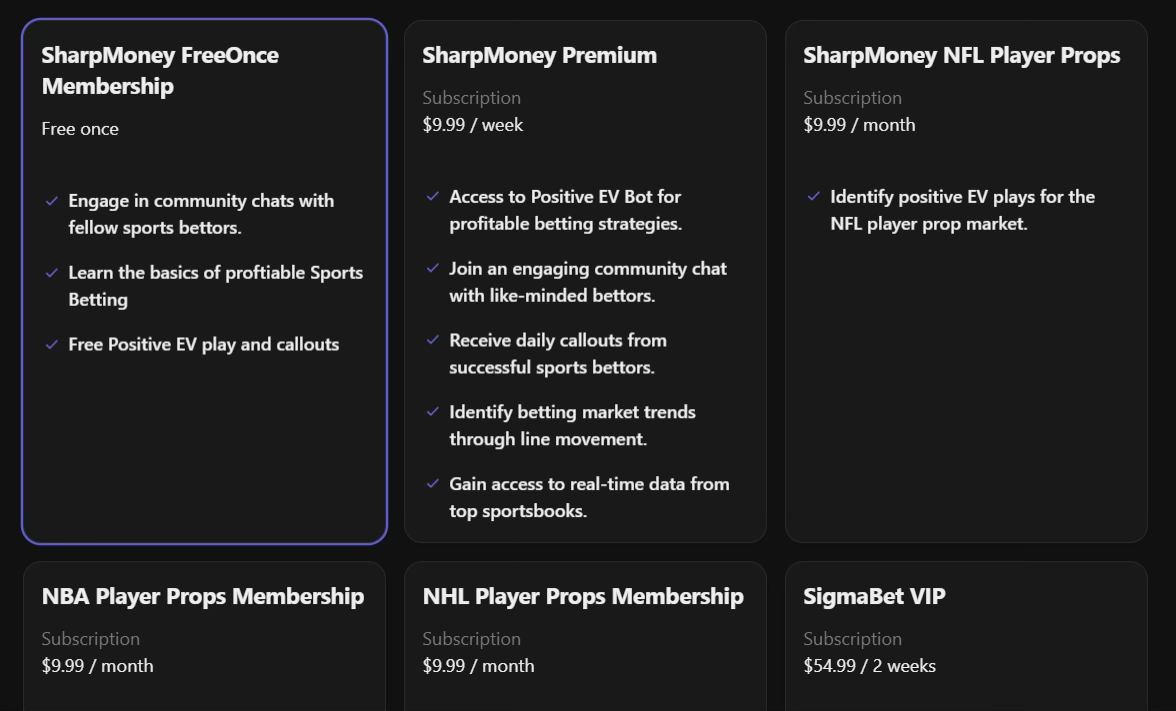
Task: Click "Subscription" label under SigmaBet VIP
Action: coord(853,639)
